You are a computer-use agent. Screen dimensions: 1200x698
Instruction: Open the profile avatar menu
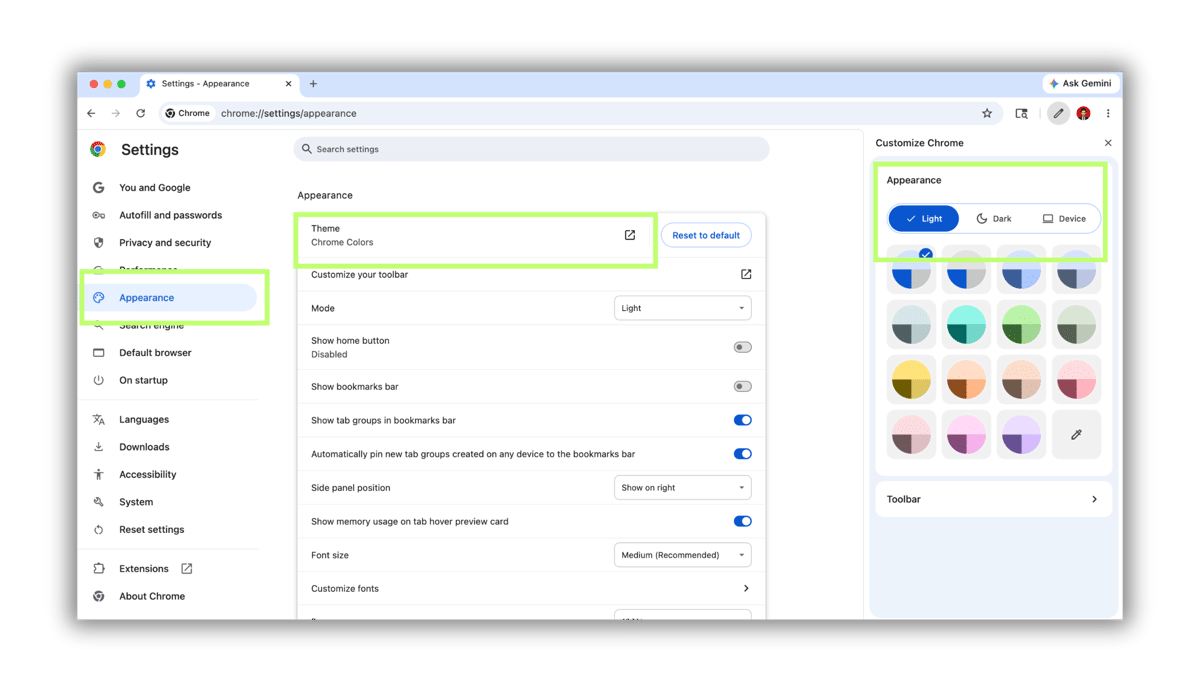pos(1083,113)
